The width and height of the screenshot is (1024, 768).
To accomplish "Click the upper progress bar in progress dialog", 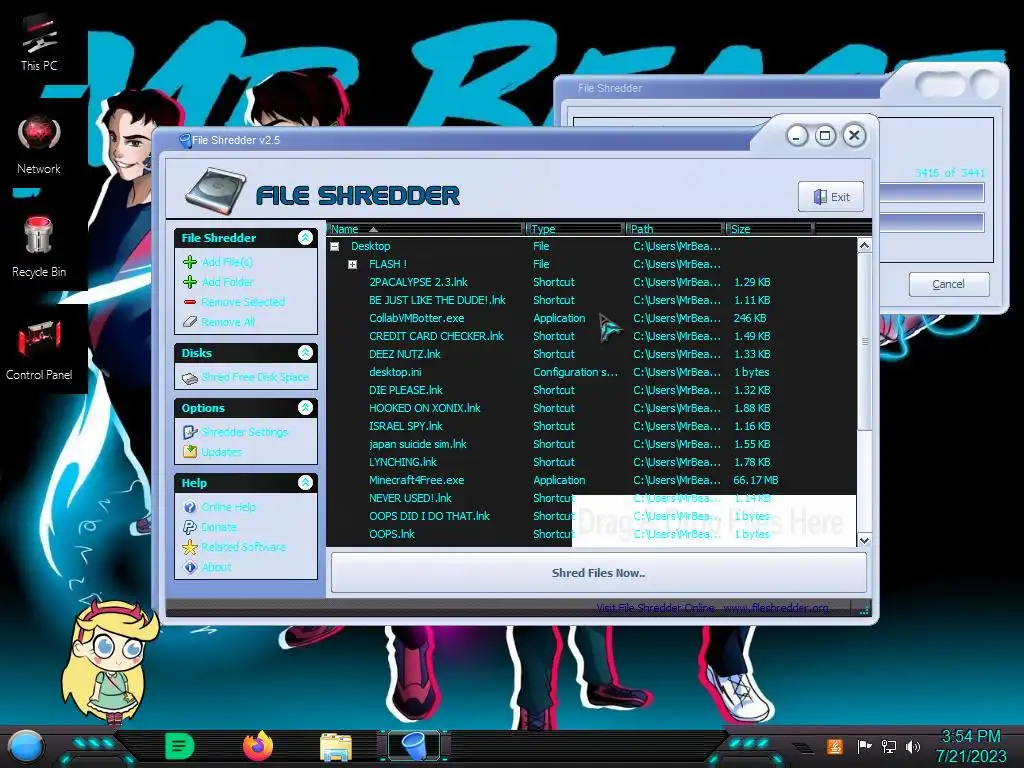I will 931,193.
